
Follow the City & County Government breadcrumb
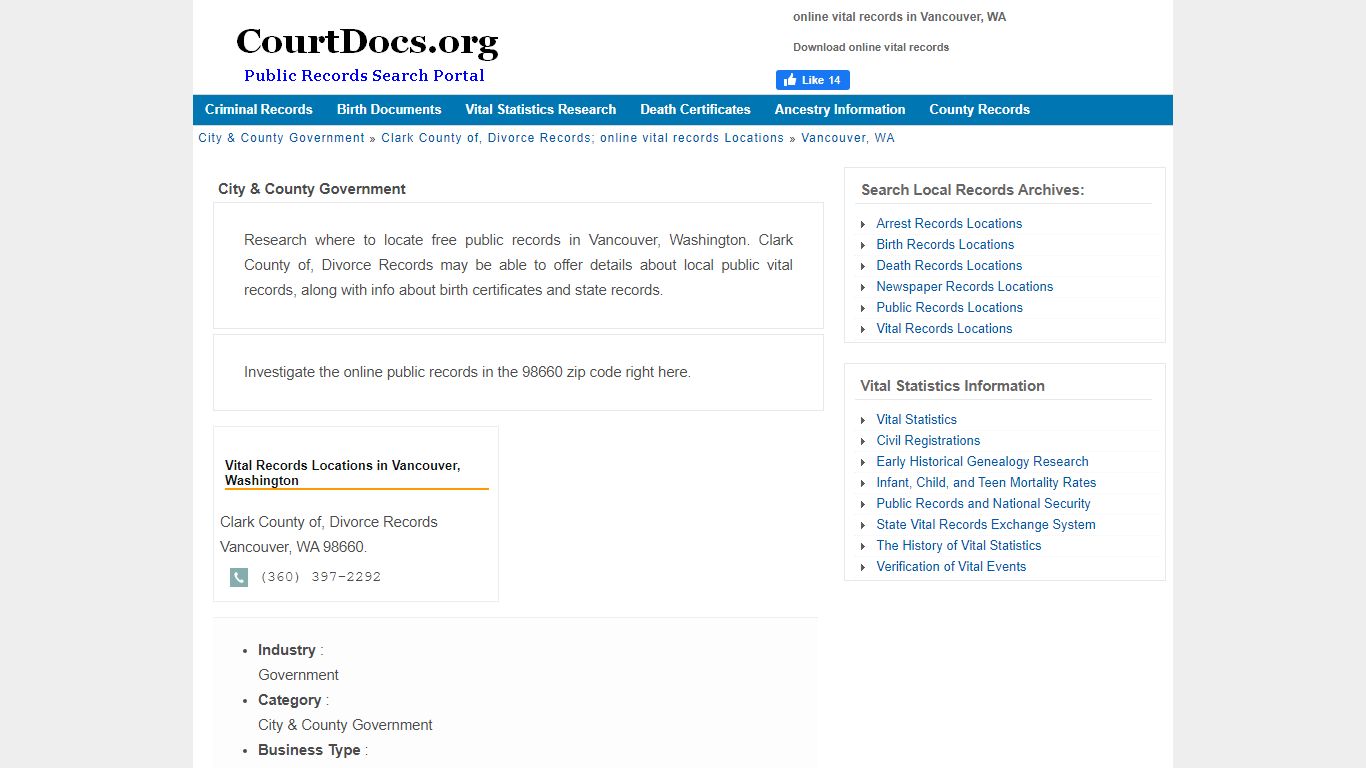pos(282,138)
